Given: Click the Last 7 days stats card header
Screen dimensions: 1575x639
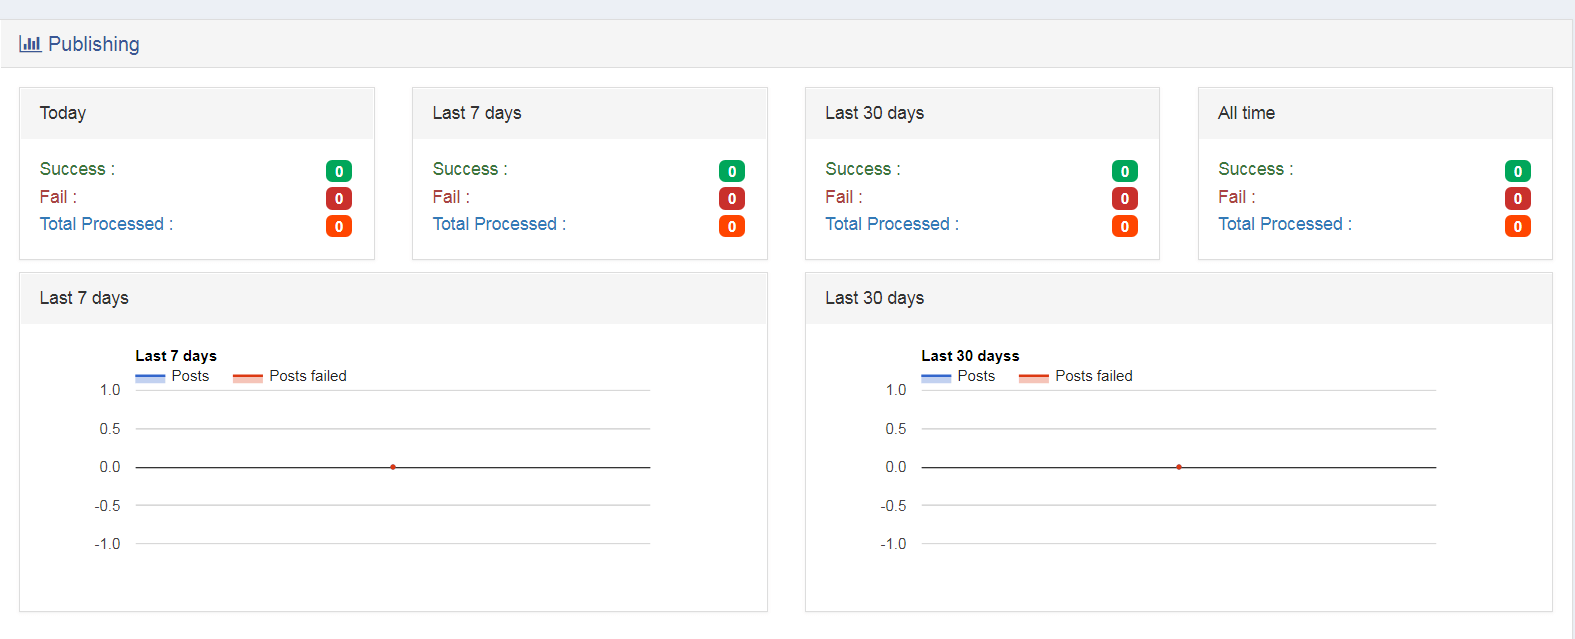Looking at the screenshot, I should click(590, 113).
